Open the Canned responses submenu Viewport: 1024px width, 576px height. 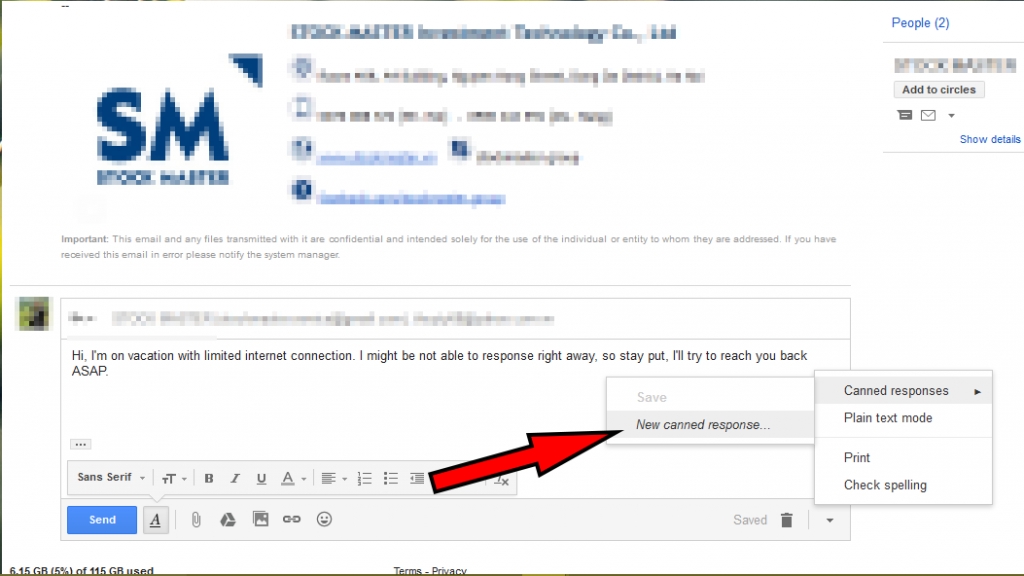click(x=903, y=391)
